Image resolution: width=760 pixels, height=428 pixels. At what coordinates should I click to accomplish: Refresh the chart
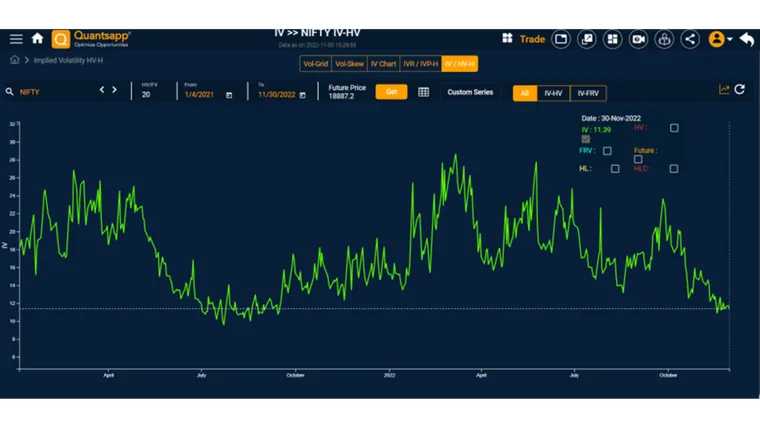click(x=740, y=89)
